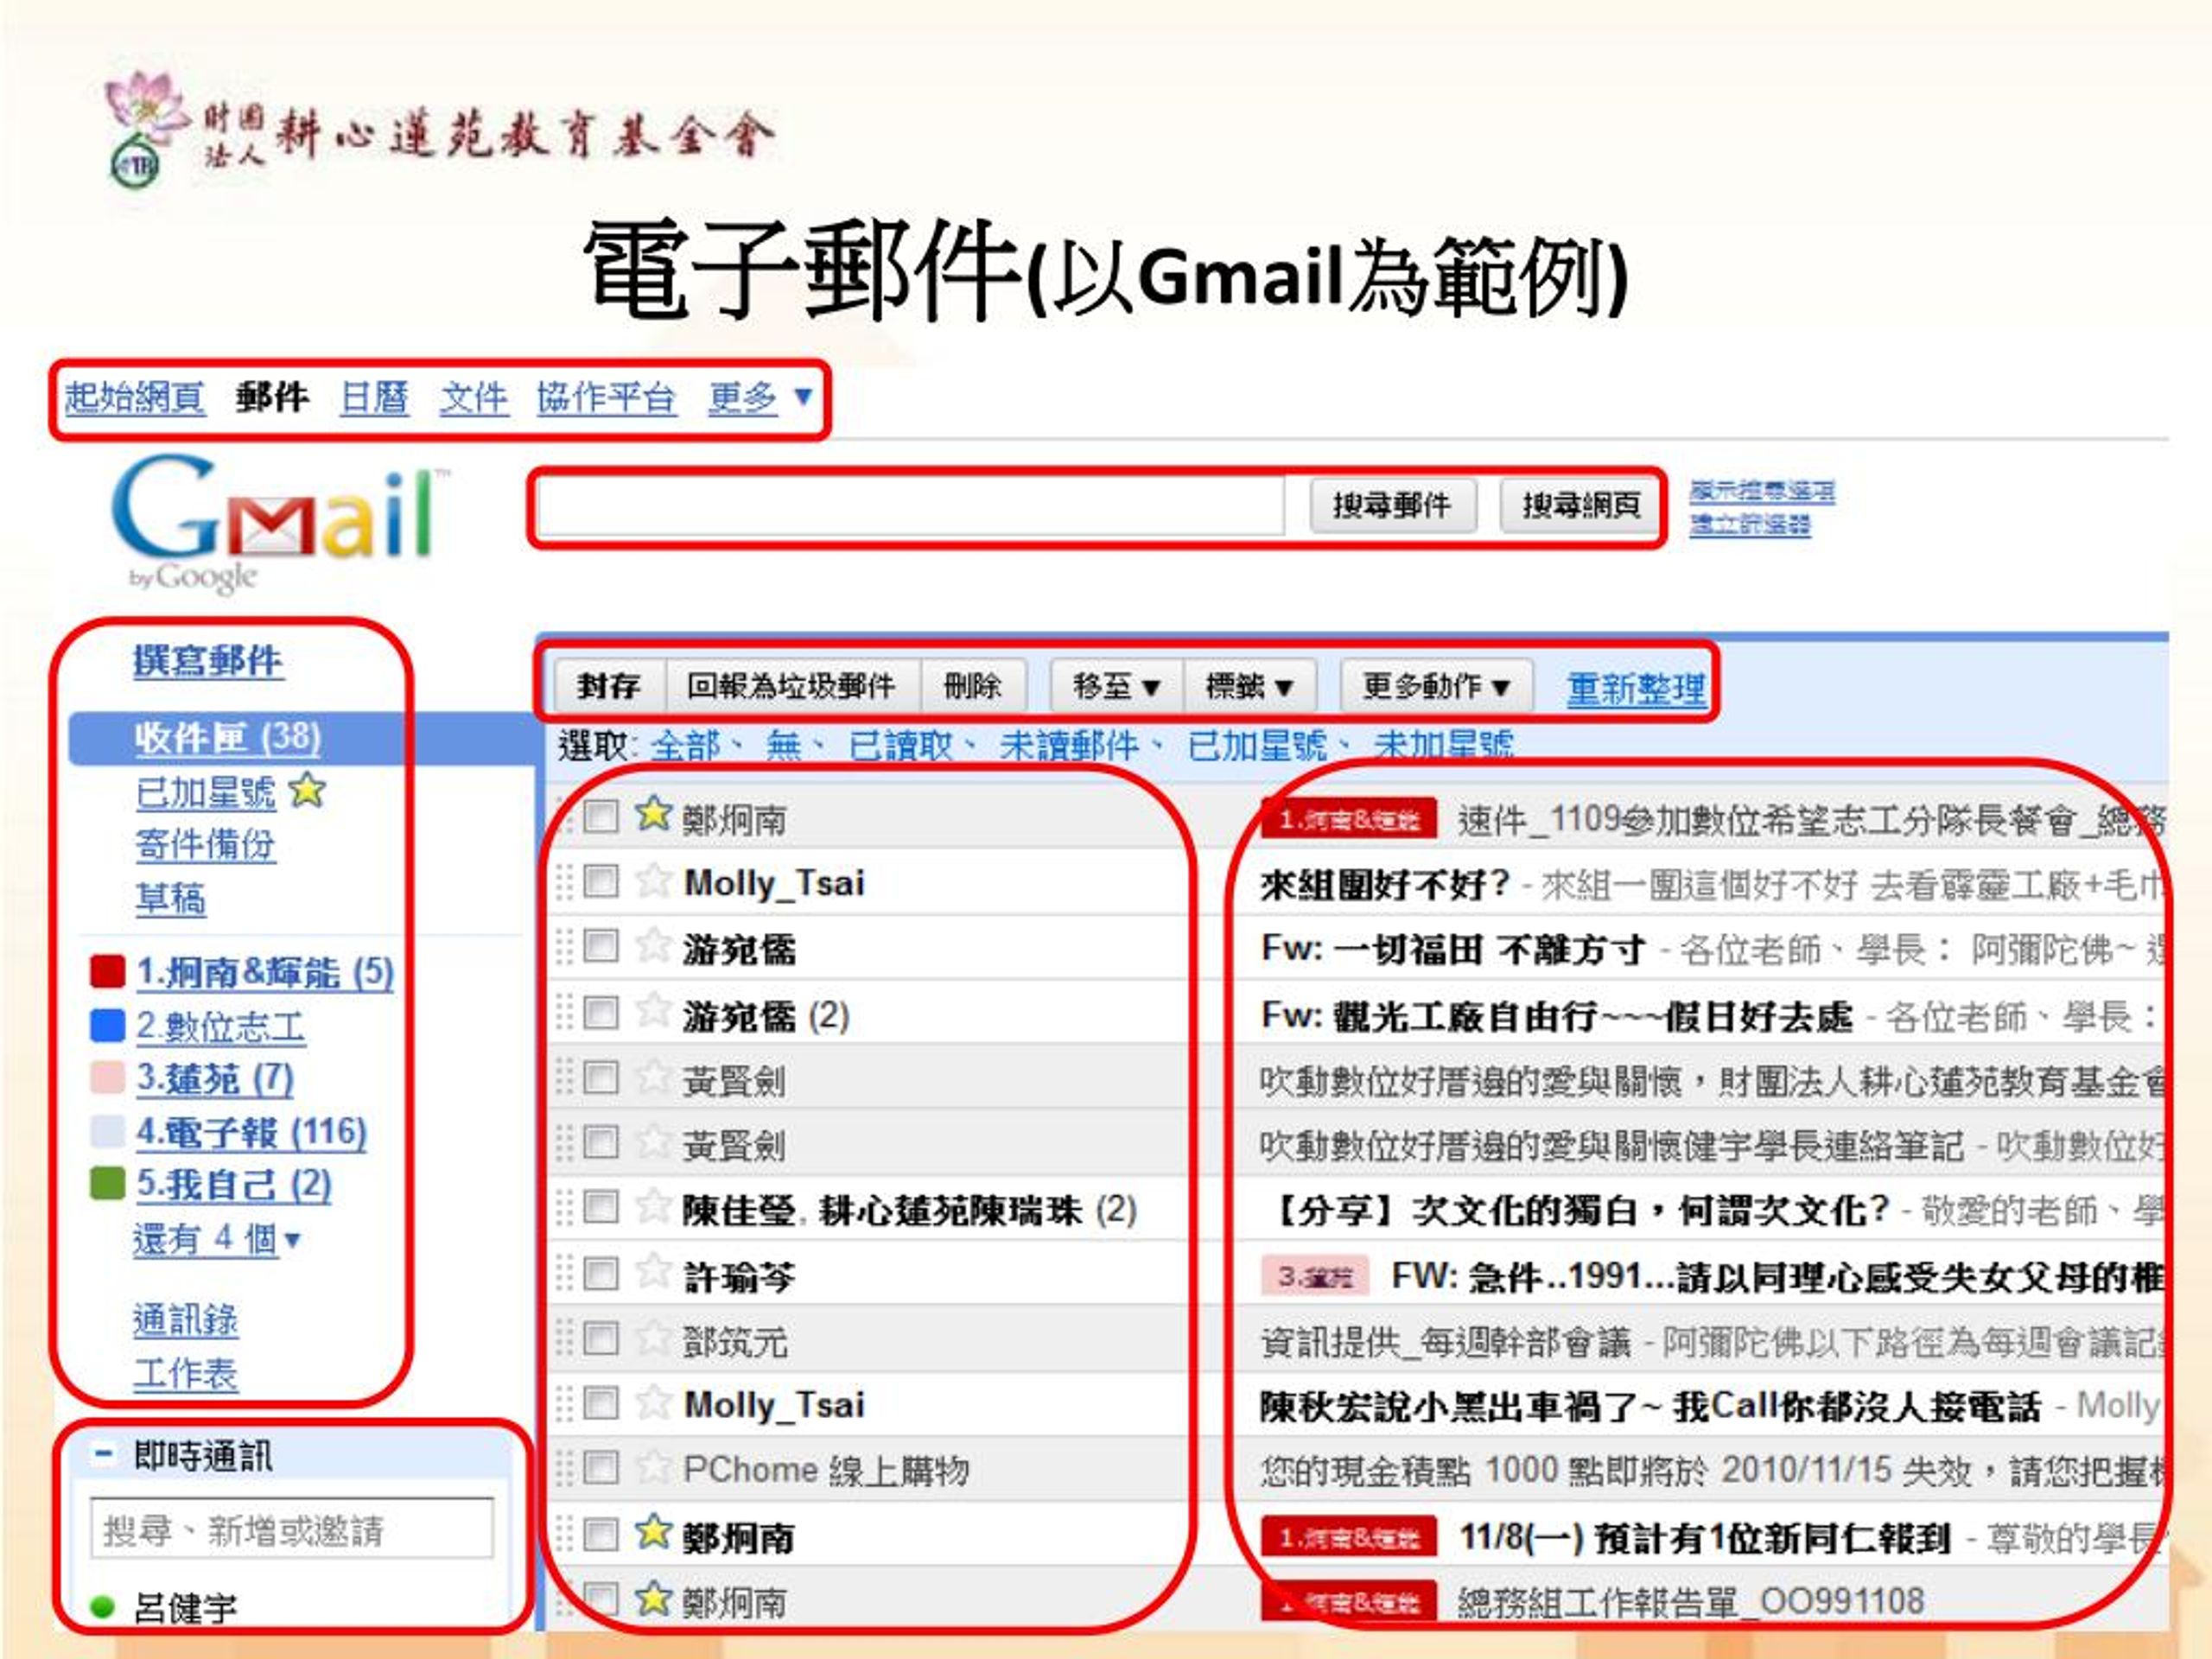Check the 許瑜芩 email checkbox
Image resolution: width=2212 pixels, height=1659 pixels.
click(x=600, y=1273)
